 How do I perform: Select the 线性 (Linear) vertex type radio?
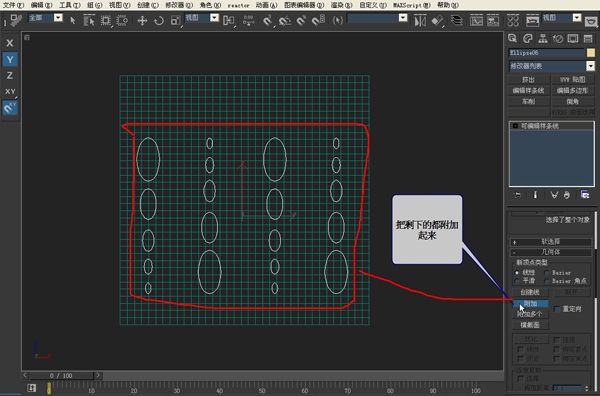(517, 272)
